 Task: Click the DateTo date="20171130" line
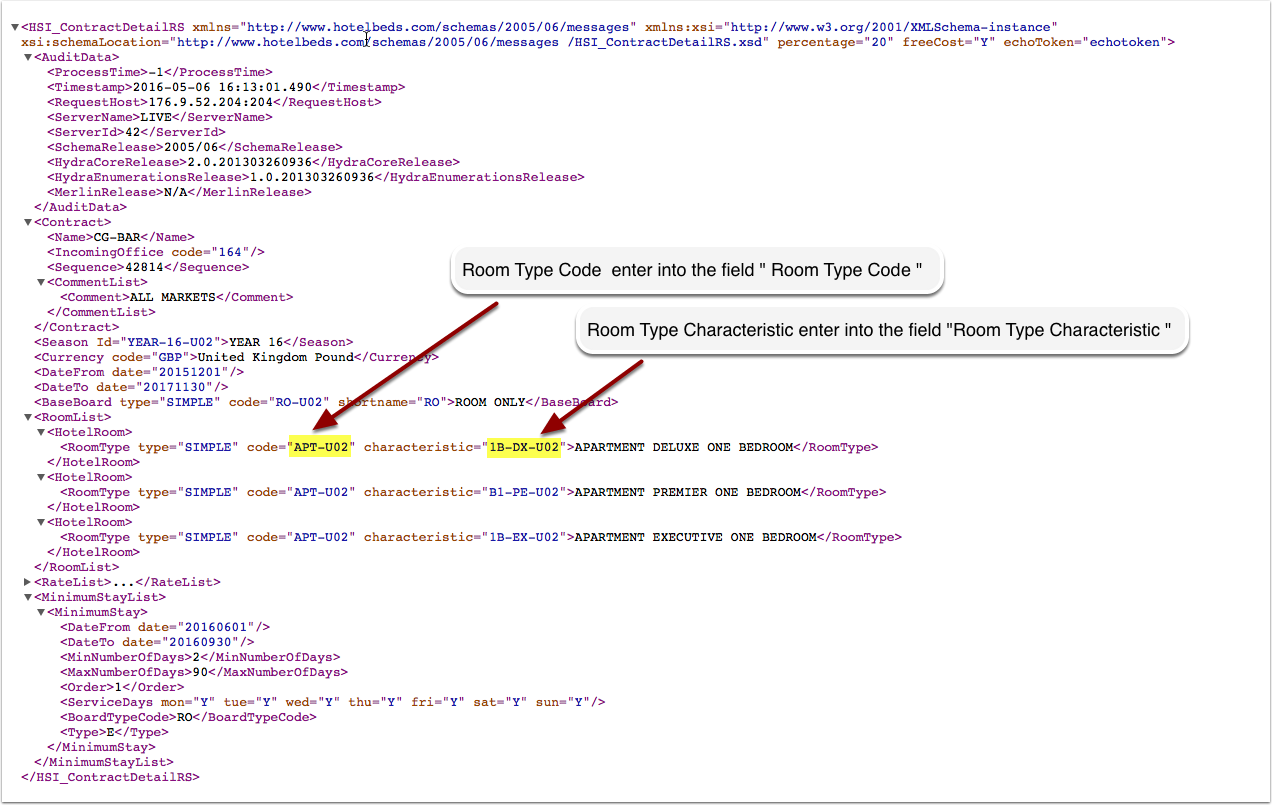pyautogui.click(x=132, y=387)
